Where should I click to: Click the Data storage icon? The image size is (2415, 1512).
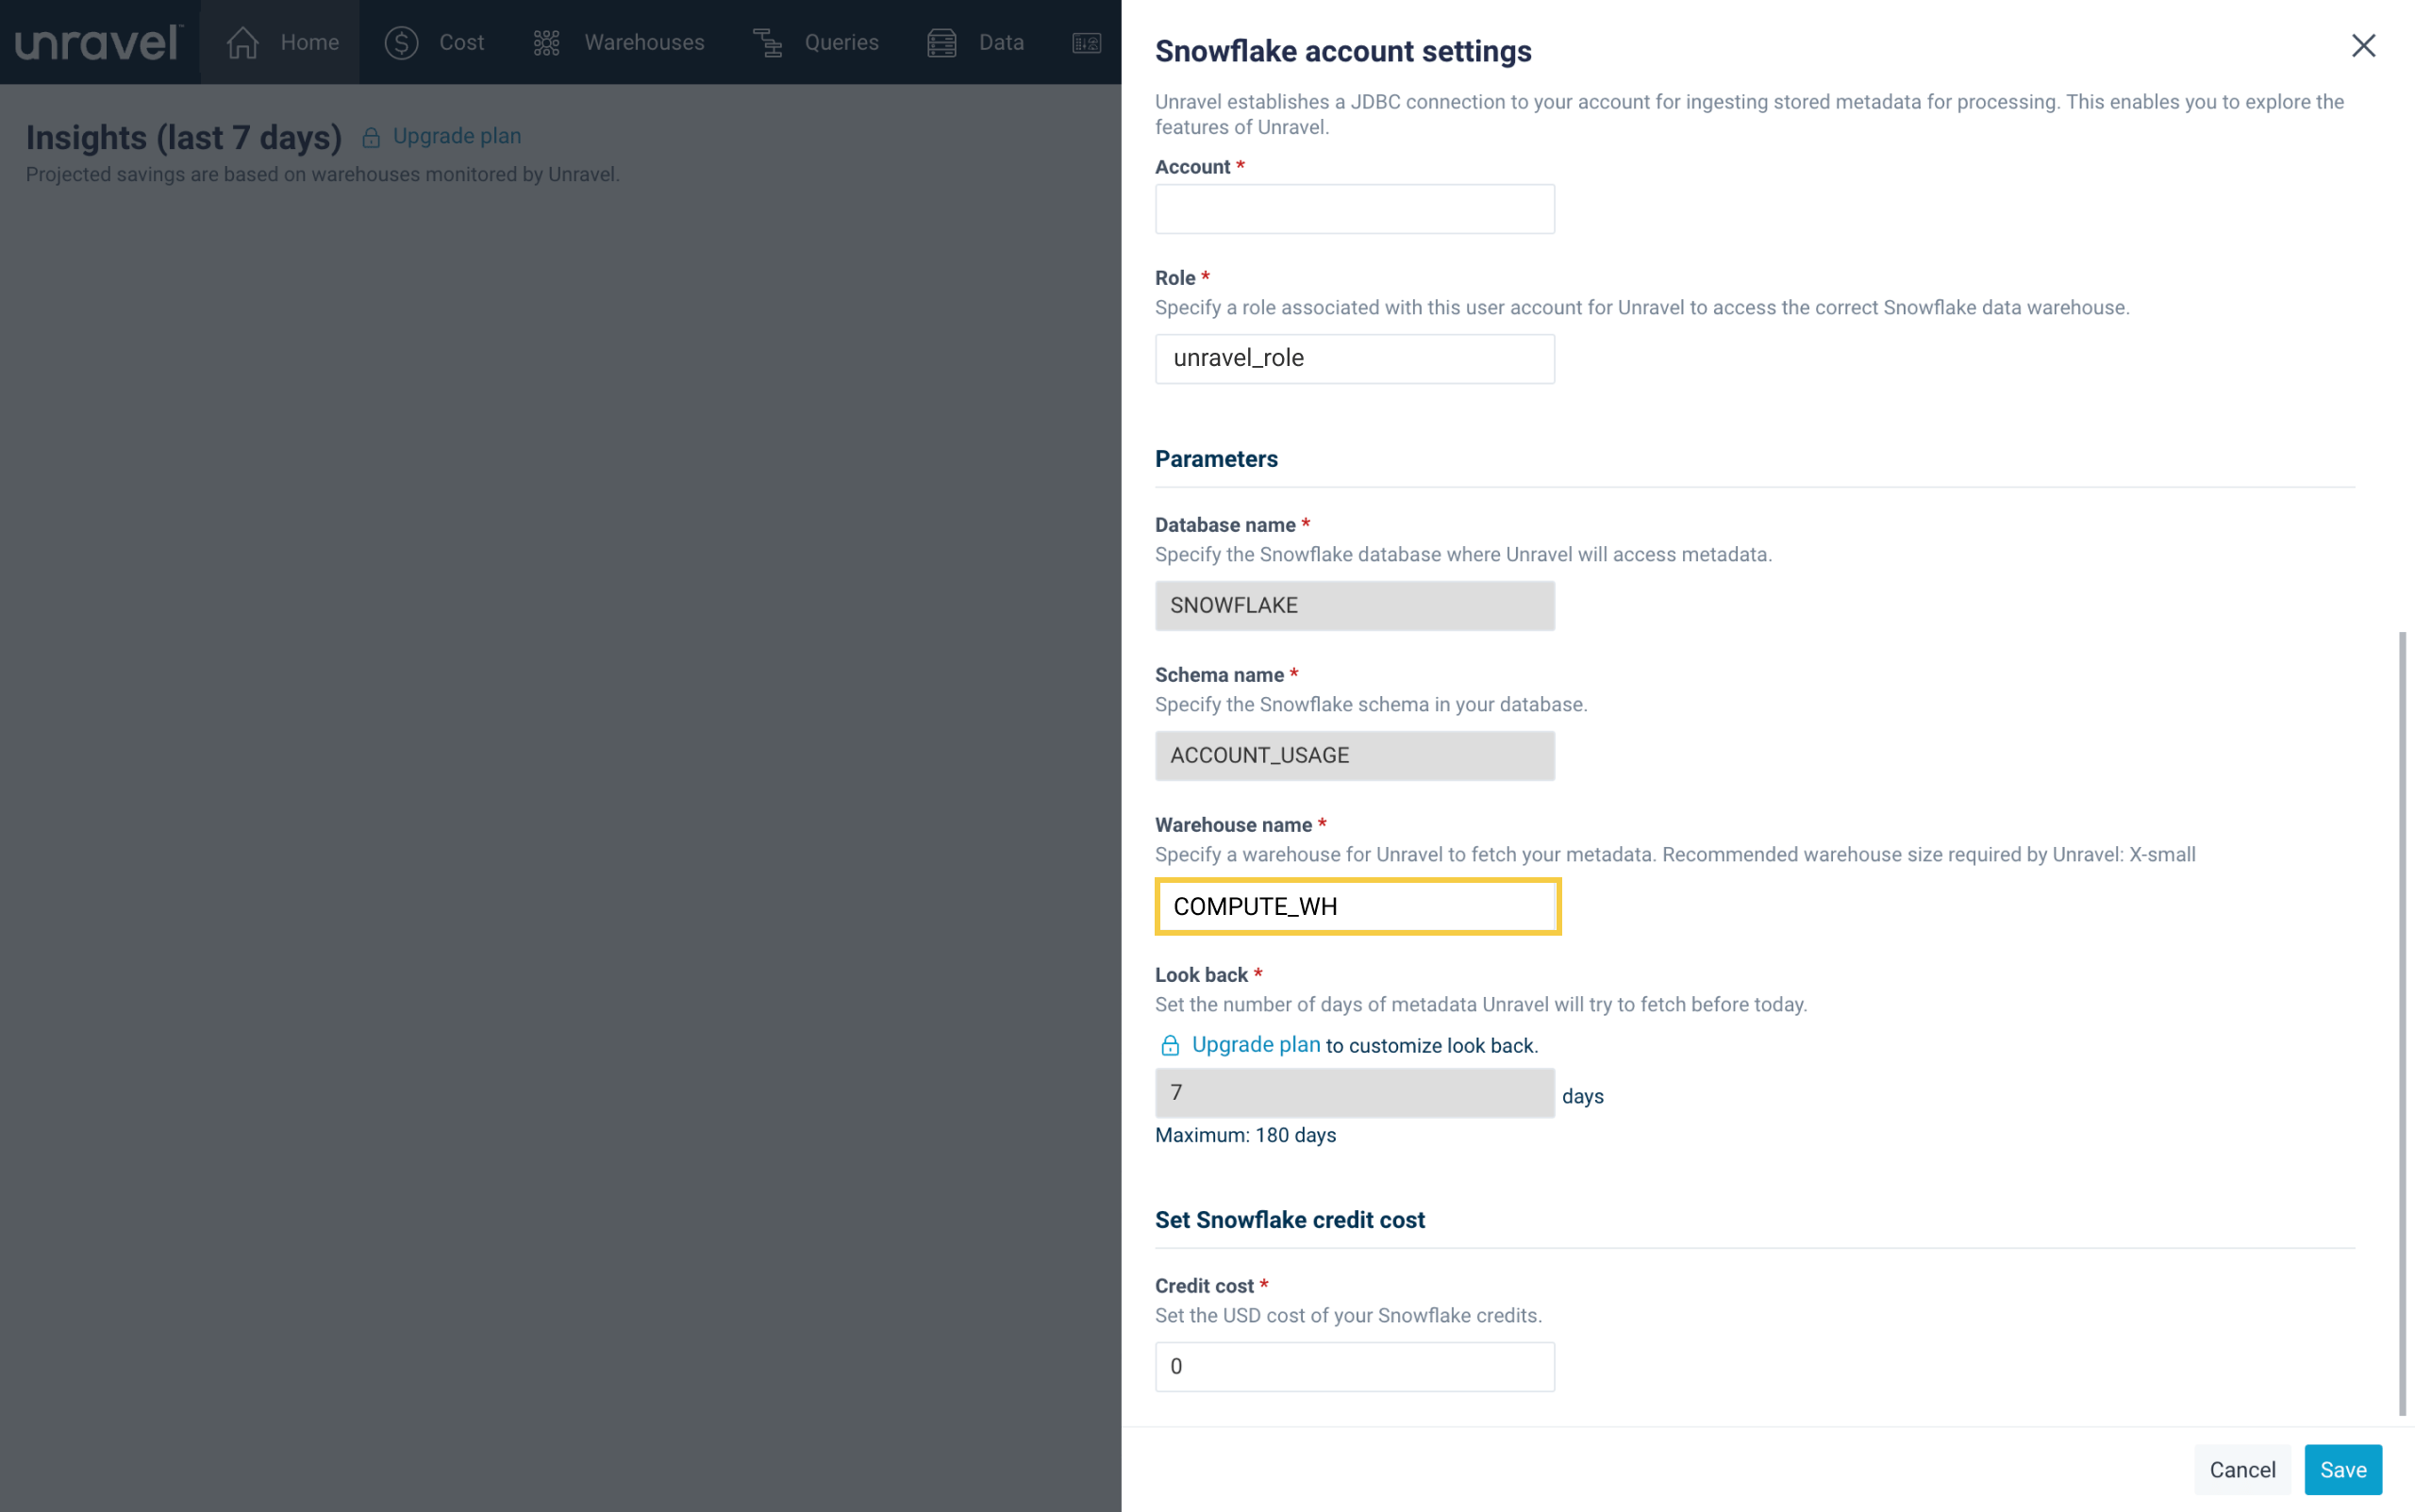[941, 42]
